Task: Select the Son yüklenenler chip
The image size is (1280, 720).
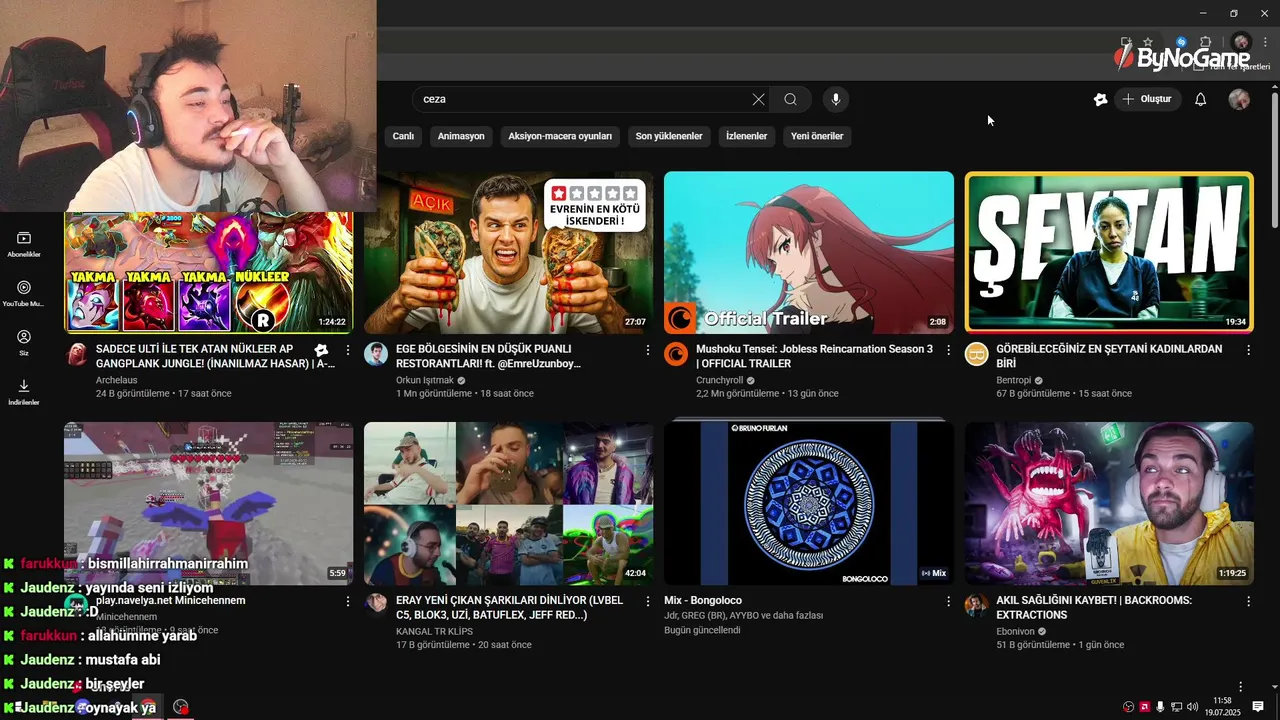Action: click(669, 136)
